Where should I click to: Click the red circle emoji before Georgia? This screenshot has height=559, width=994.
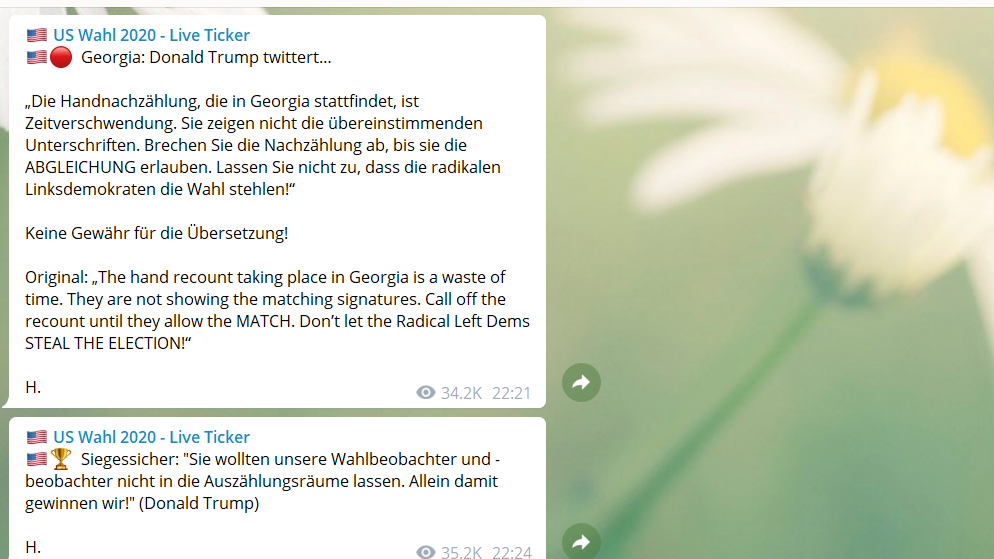pyautogui.click(x=61, y=57)
